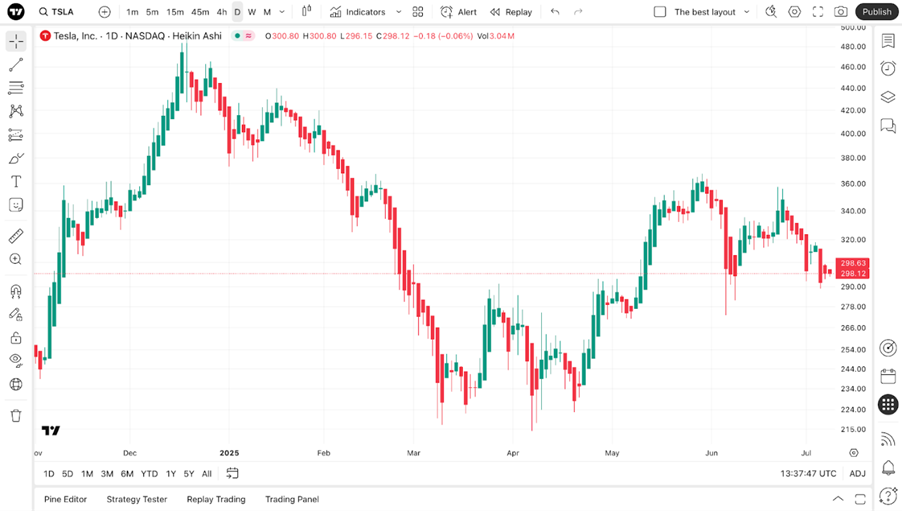Select 1m timeframe

(132, 12)
